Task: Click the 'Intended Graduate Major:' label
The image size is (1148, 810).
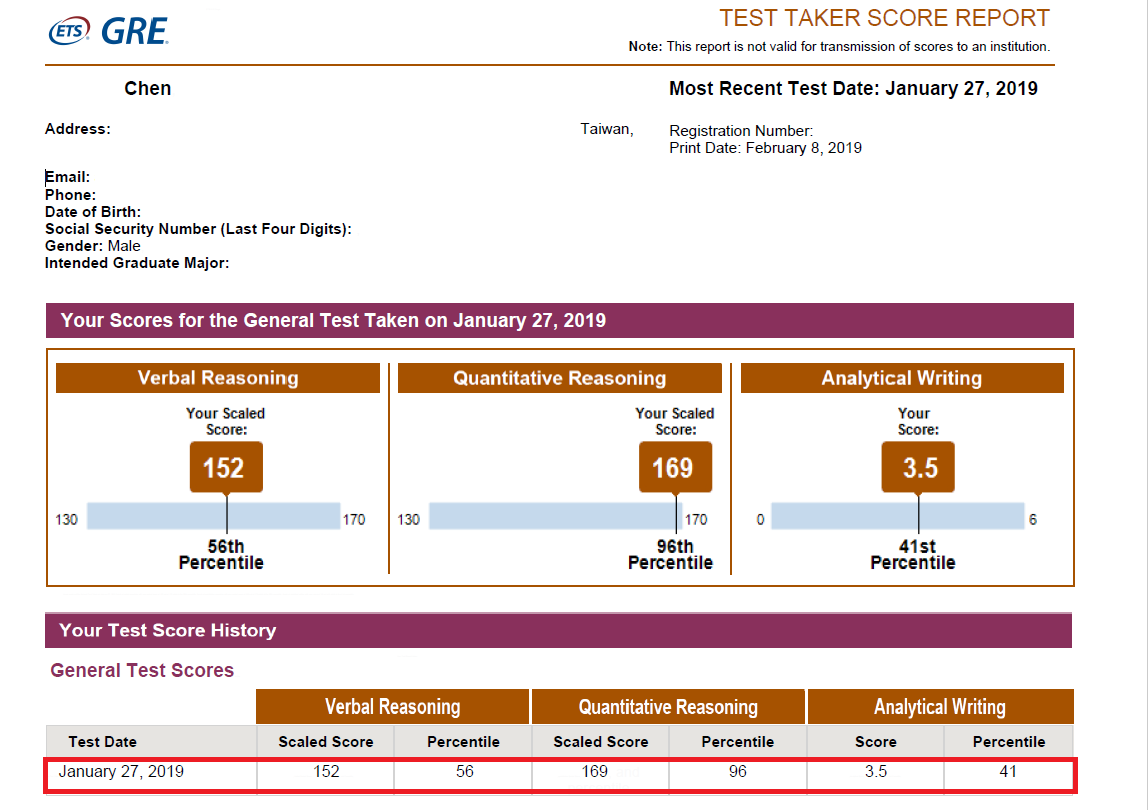Action: [x=137, y=263]
